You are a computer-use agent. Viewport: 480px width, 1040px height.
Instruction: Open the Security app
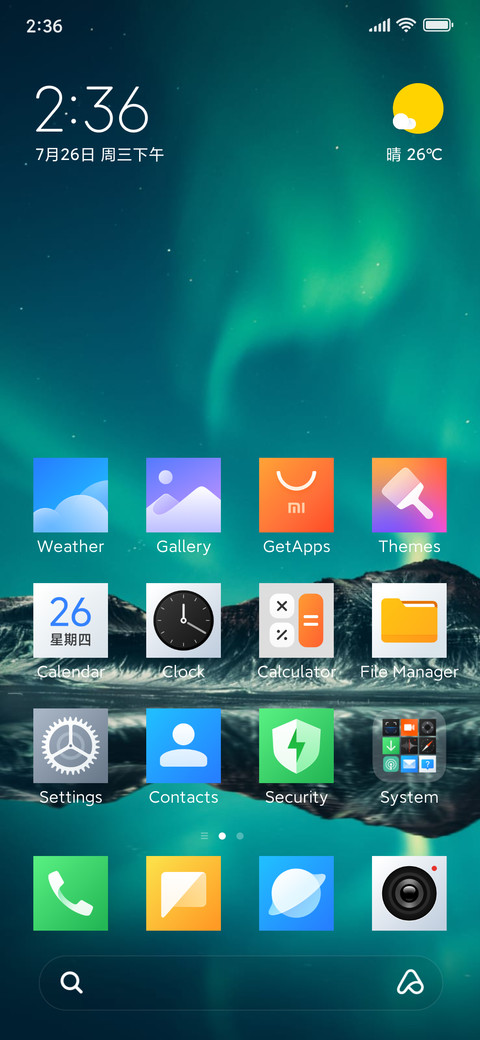pyautogui.click(x=296, y=746)
